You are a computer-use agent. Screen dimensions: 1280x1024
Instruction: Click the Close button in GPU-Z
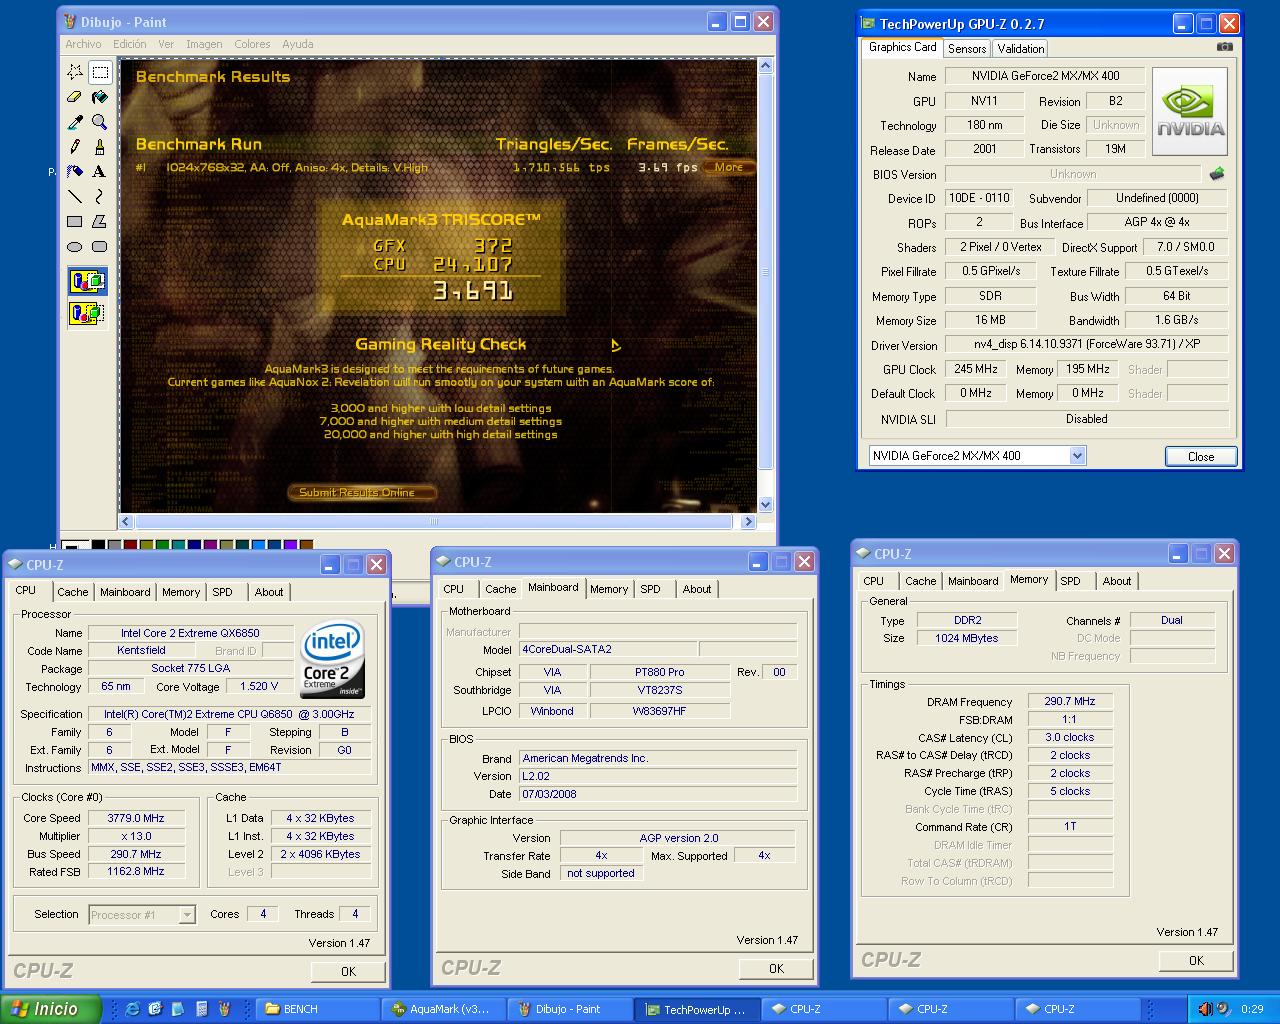[x=1201, y=456]
